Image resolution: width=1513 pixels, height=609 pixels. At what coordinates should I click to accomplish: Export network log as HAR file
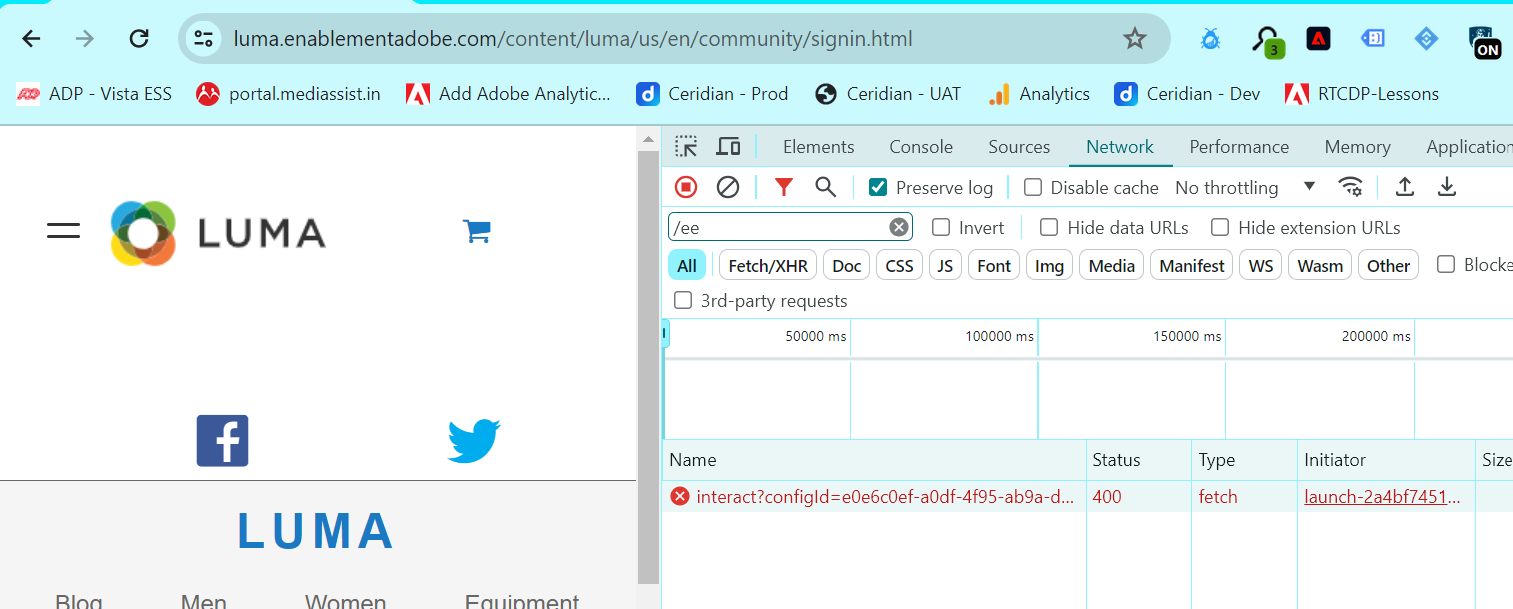pos(1446,187)
